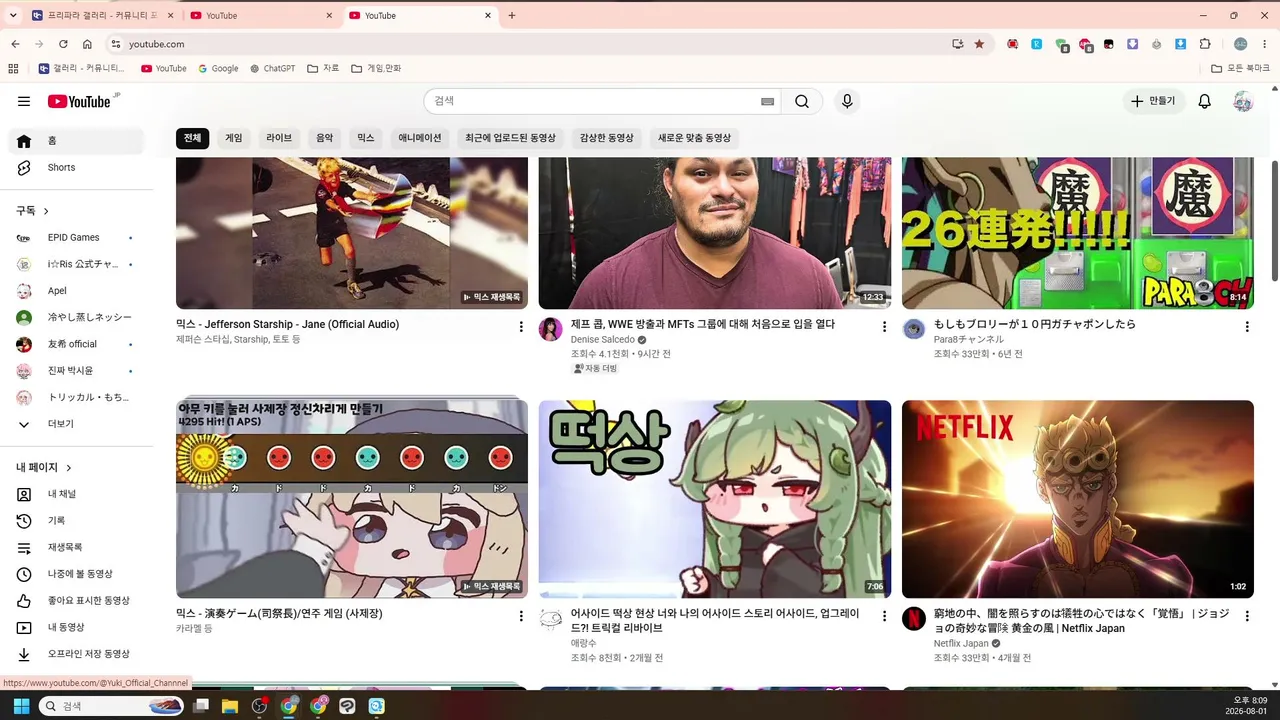
Task: Open the Google bookmark
Action: [218, 69]
